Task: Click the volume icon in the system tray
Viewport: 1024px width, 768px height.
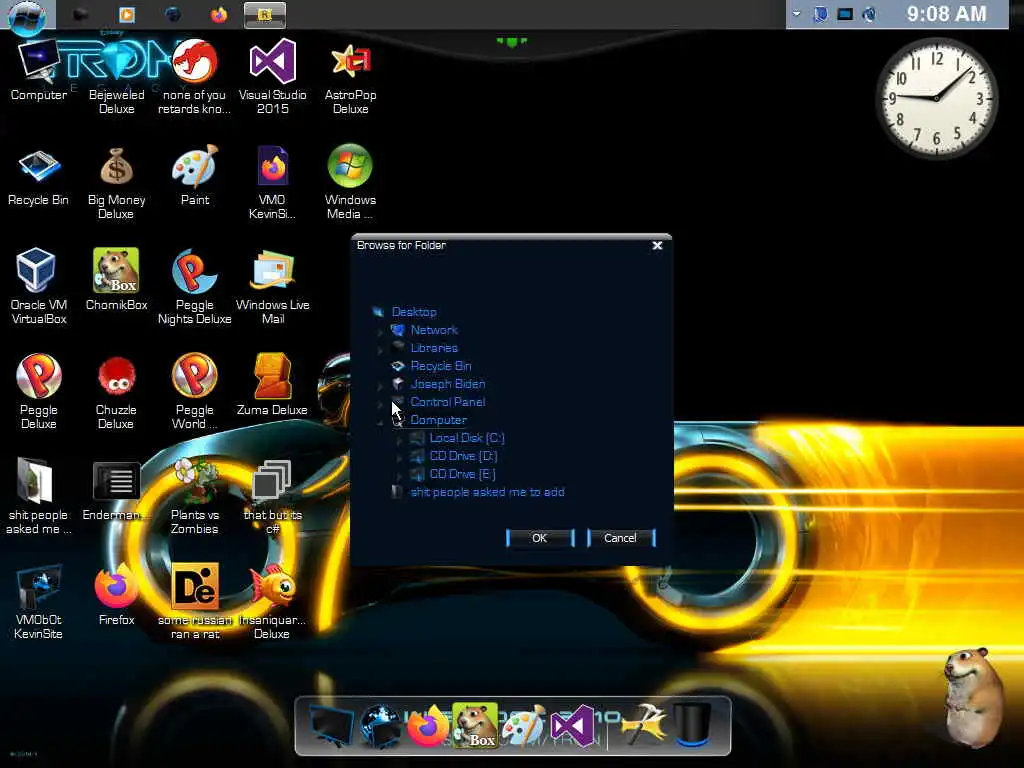Action: pyautogui.click(x=869, y=14)
